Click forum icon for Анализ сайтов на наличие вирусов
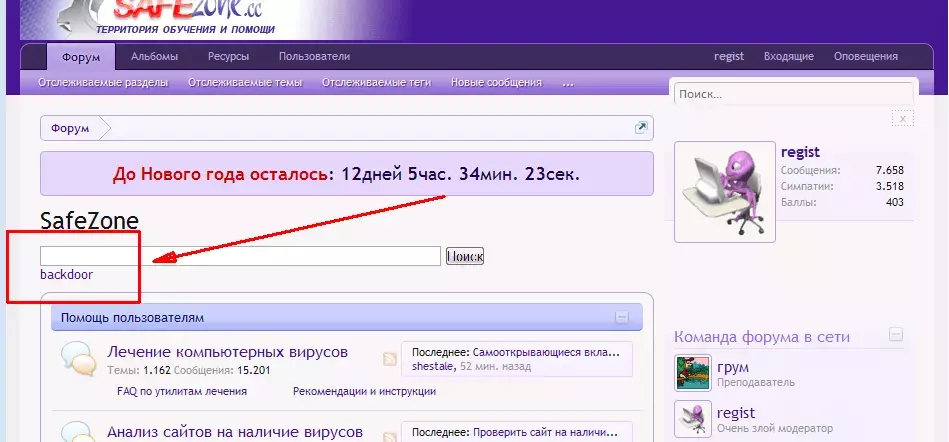 [79, 433]
